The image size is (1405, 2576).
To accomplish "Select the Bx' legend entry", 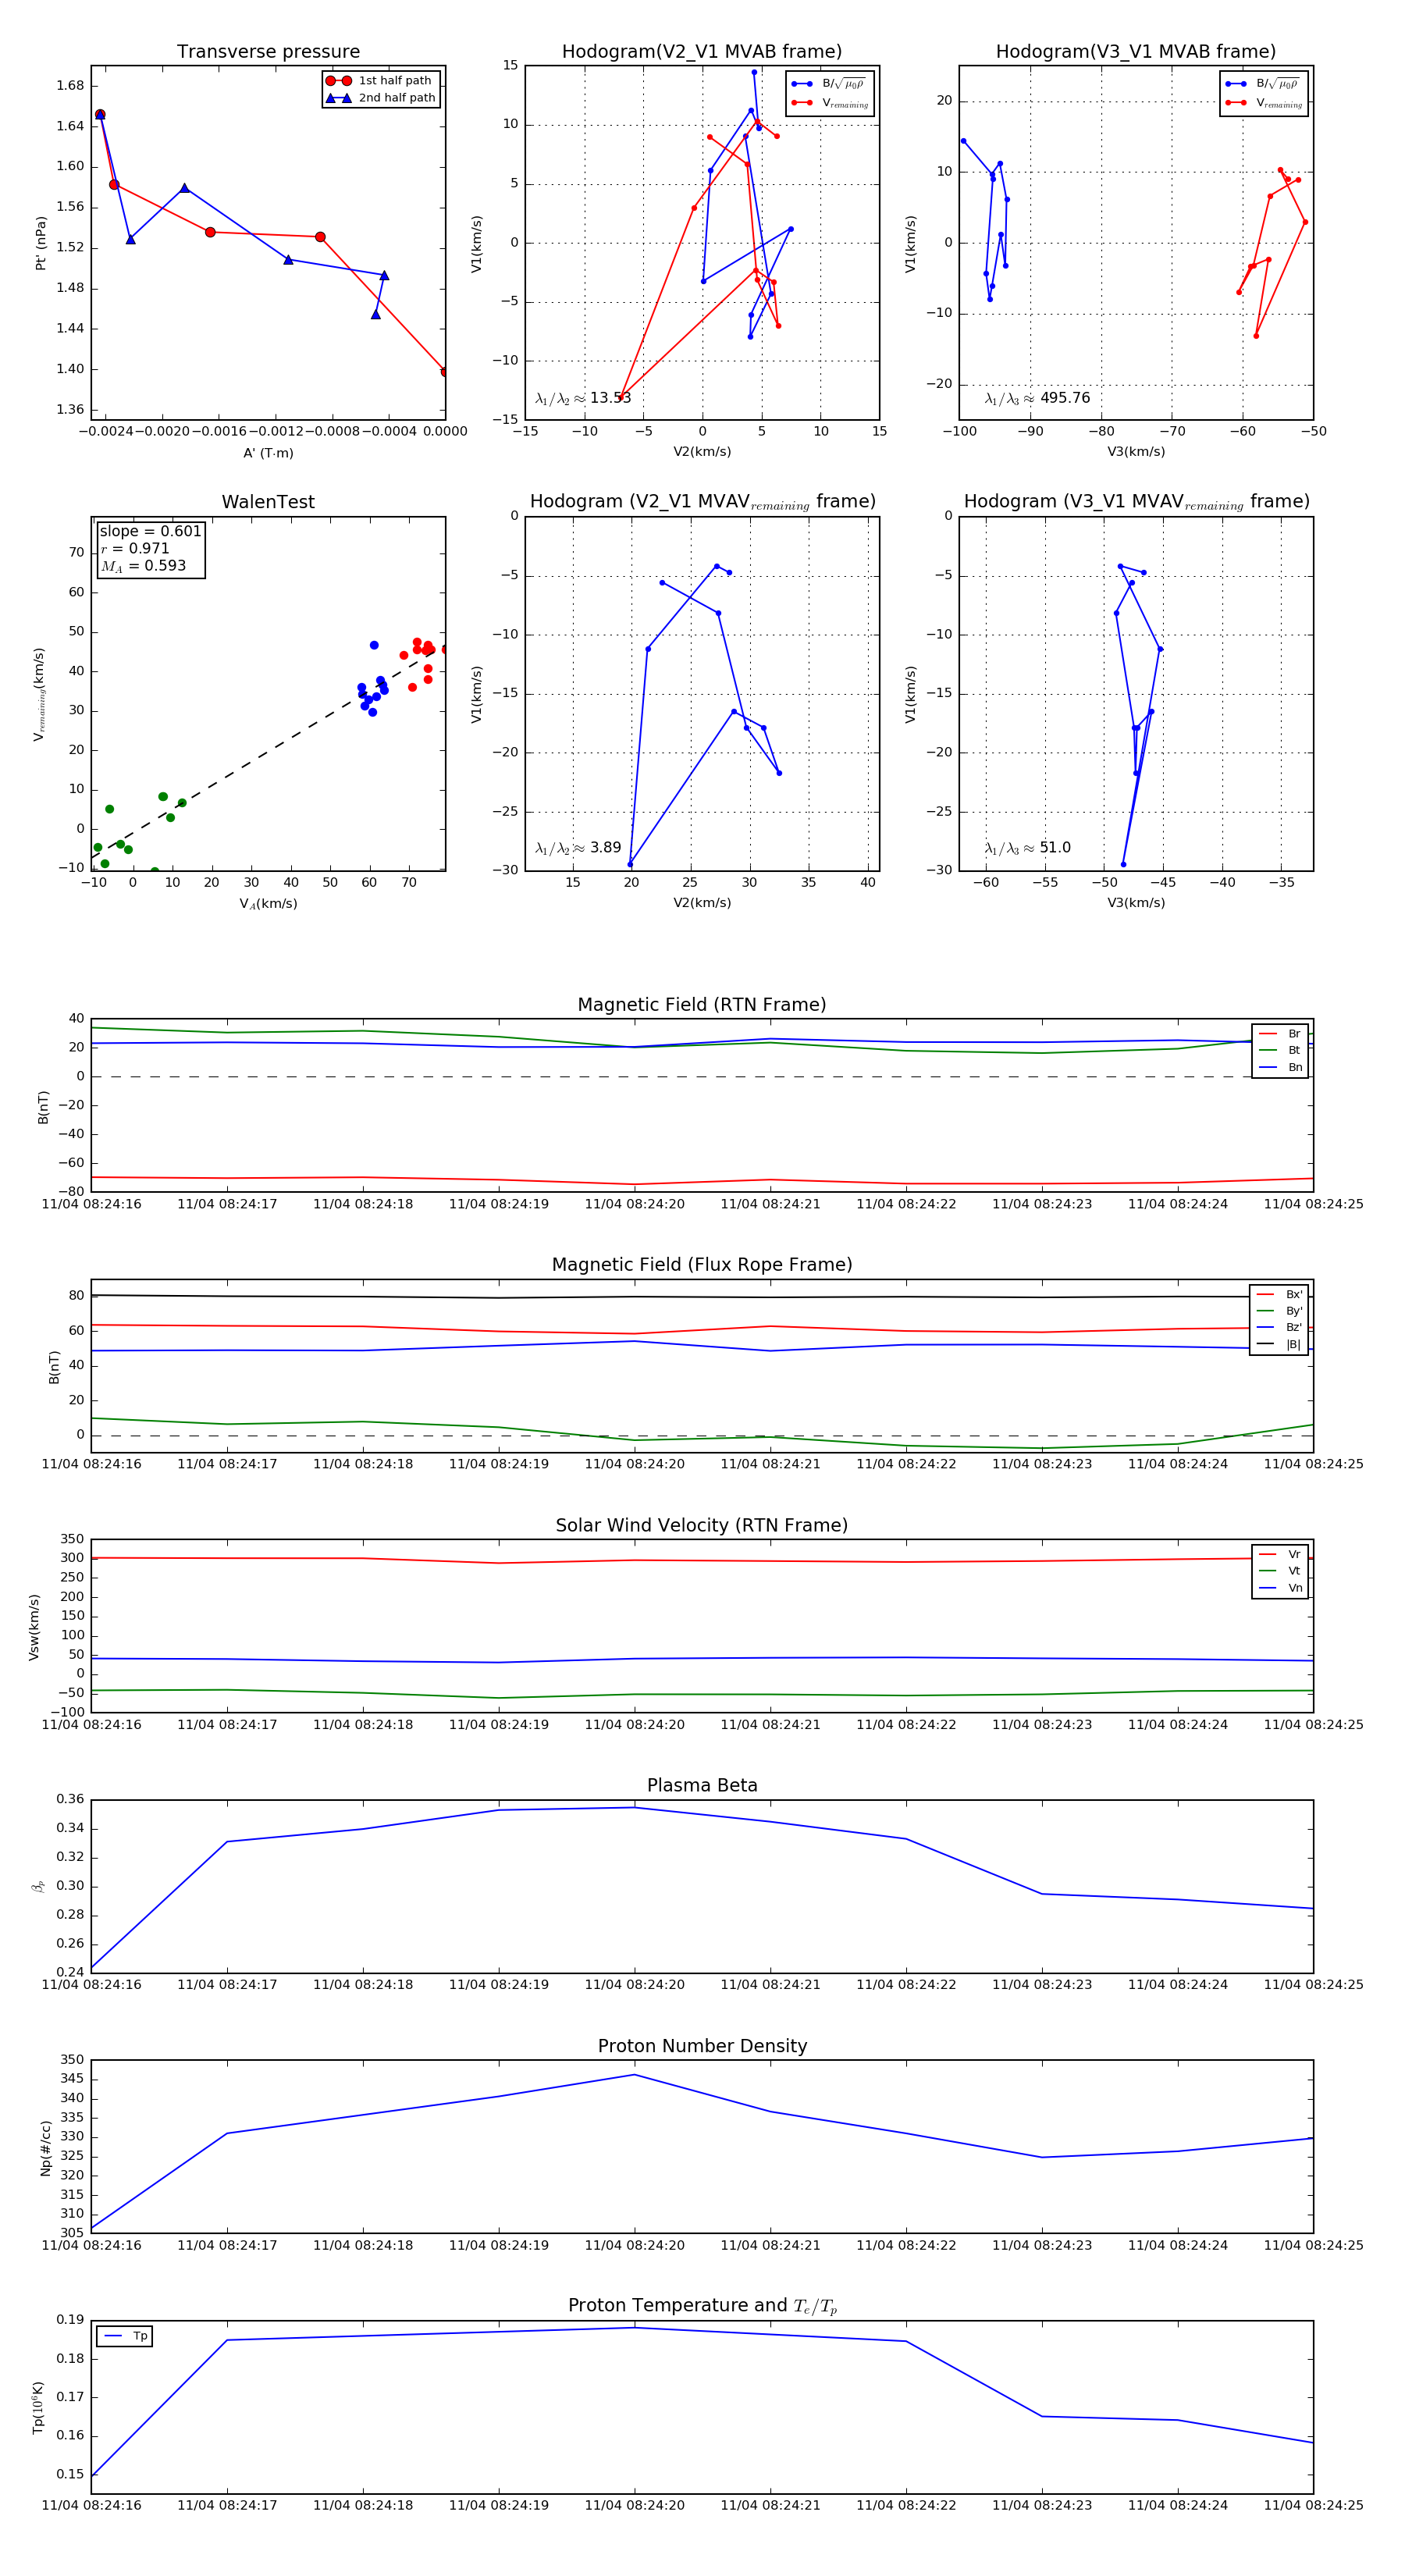I will click(1279, 1294).
